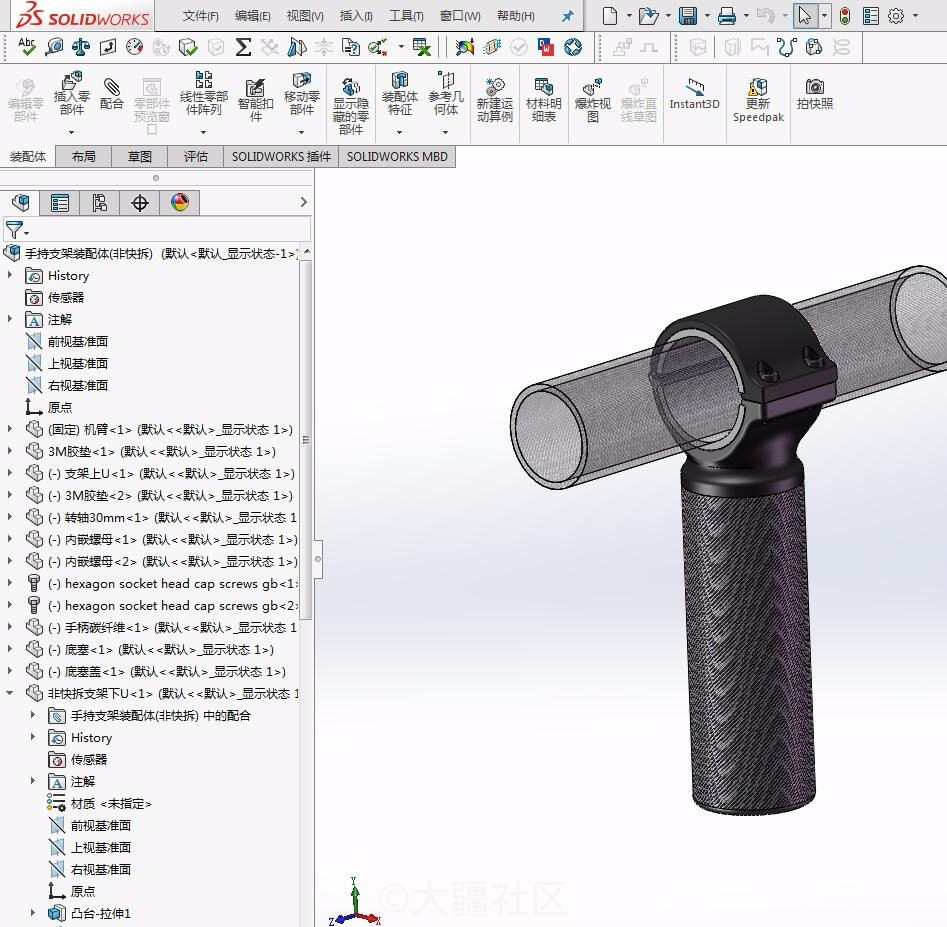This screenshot has width=947, height=927.
Task: Select the Move Component tool
Action: [x=301, y=94]
